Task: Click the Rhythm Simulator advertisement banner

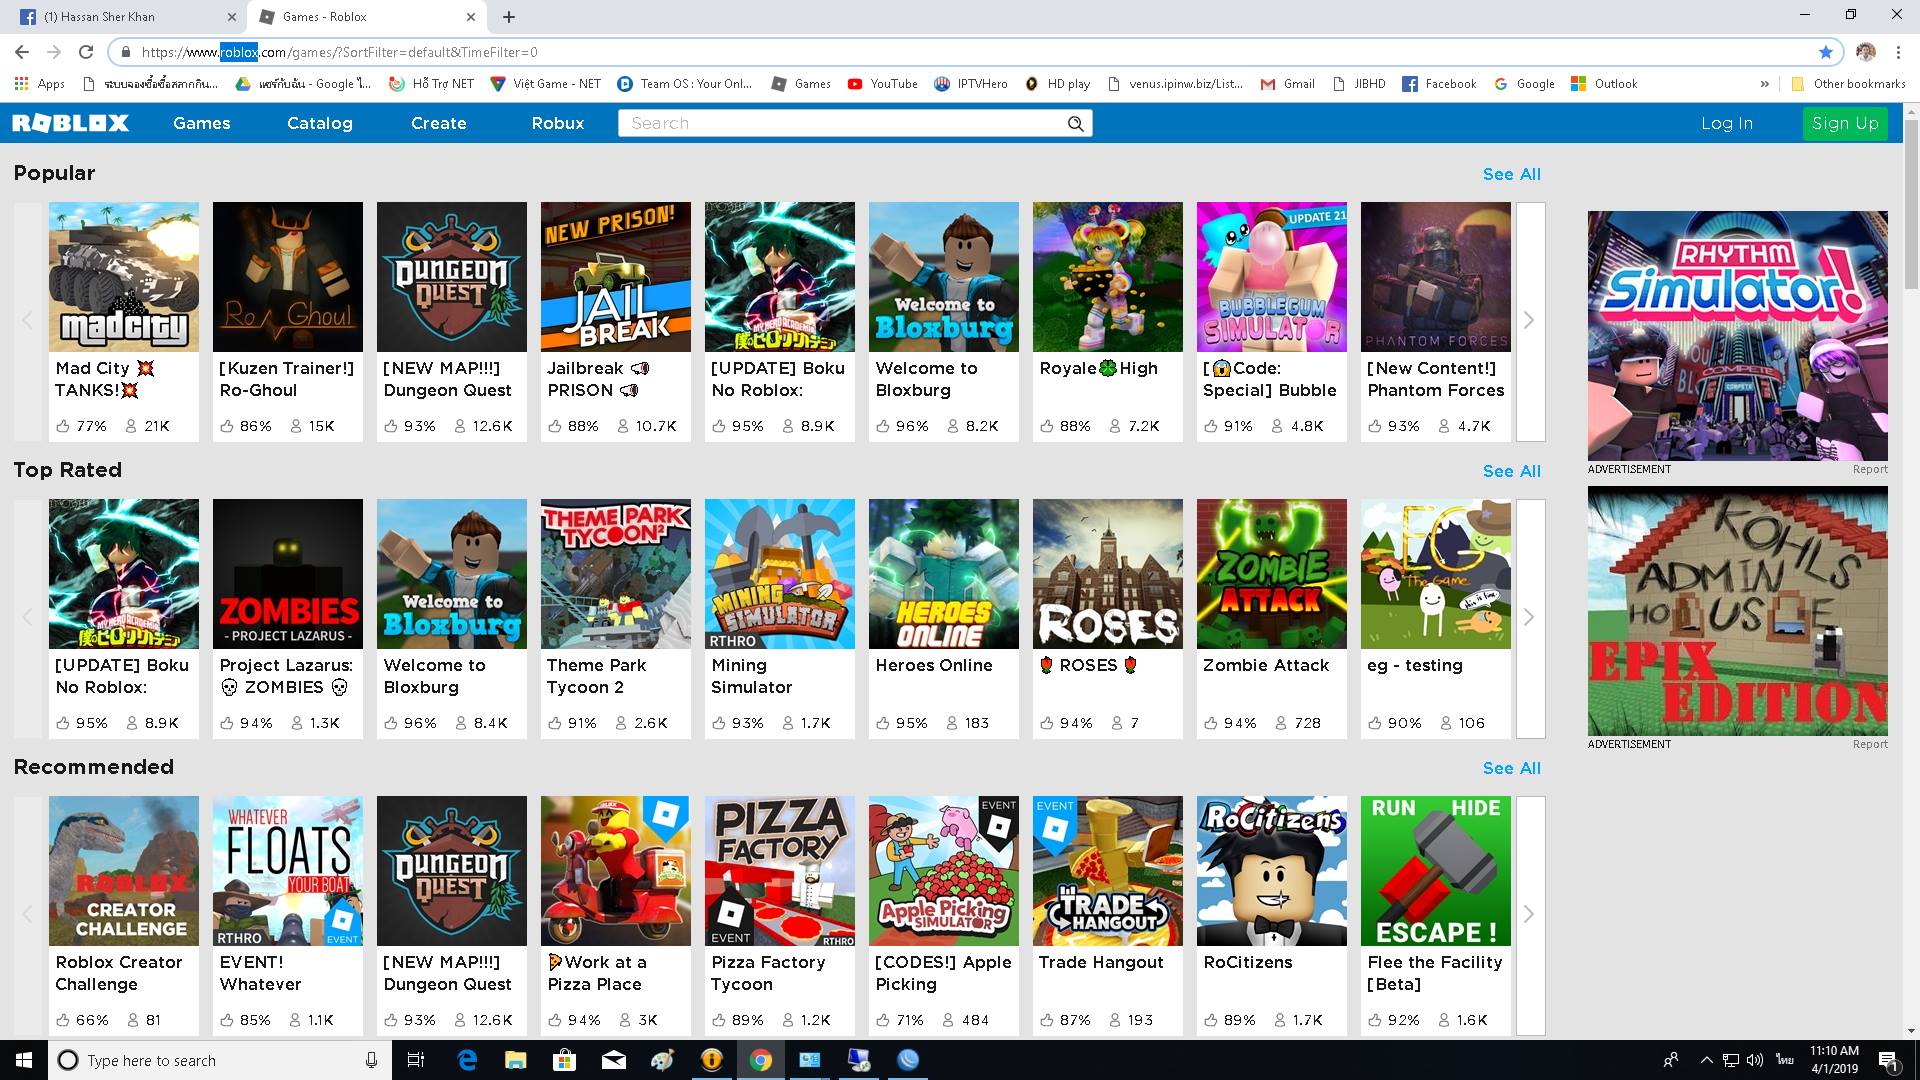Action: coord(1738,336)
